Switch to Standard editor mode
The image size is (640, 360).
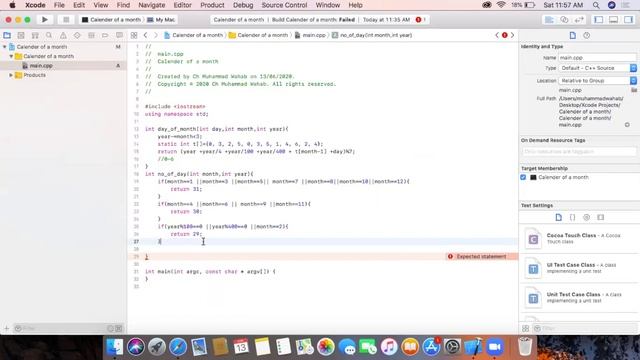[x=549, y=20]
